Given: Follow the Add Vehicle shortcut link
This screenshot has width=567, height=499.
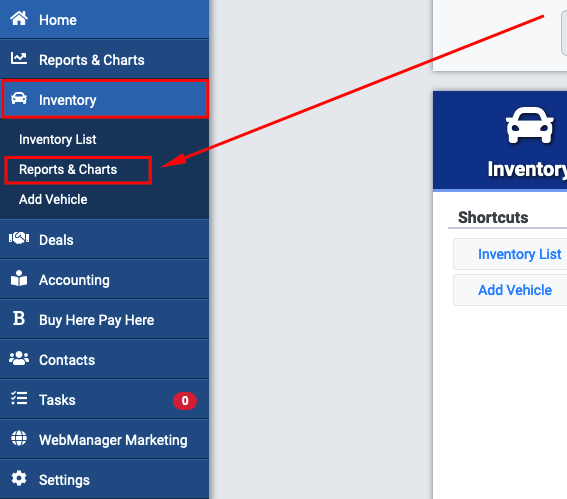Looking at the screenshot, I should [515, 290].
